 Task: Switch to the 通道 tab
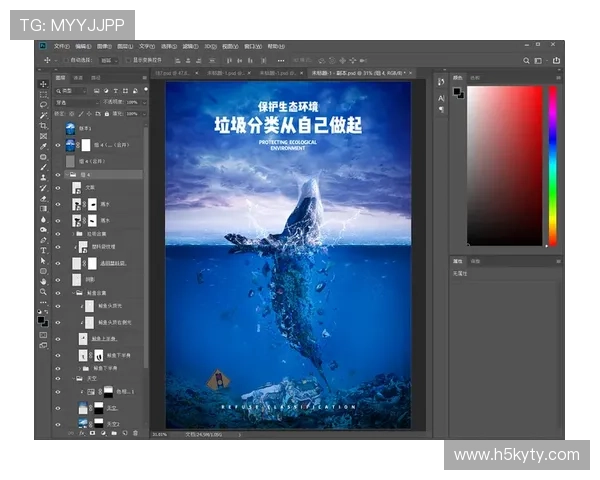(x=78, y=78)
